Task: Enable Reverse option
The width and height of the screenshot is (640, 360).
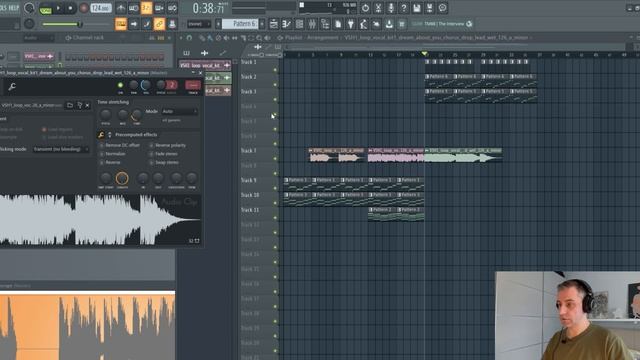Action: pyautogui.click(x=110, y=162)
